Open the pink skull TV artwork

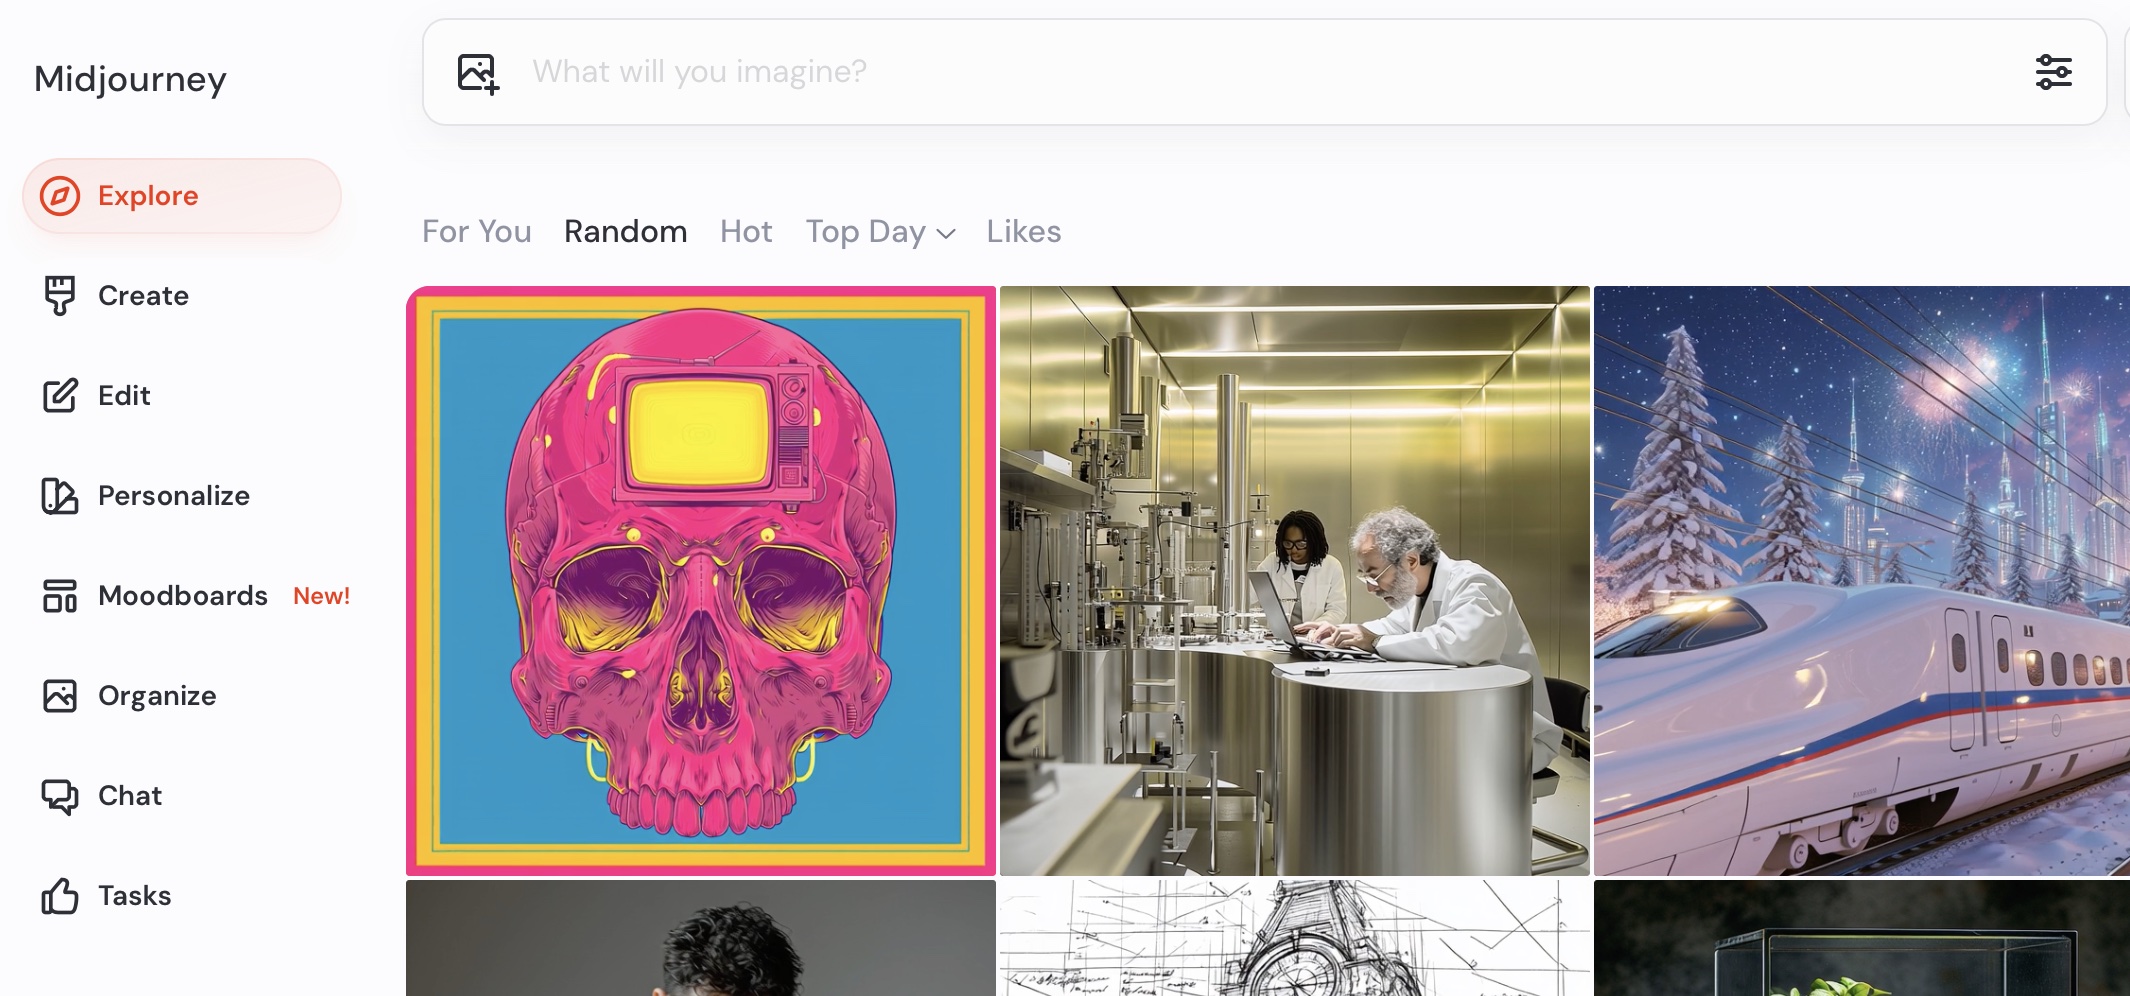click(x=700, y=580)
